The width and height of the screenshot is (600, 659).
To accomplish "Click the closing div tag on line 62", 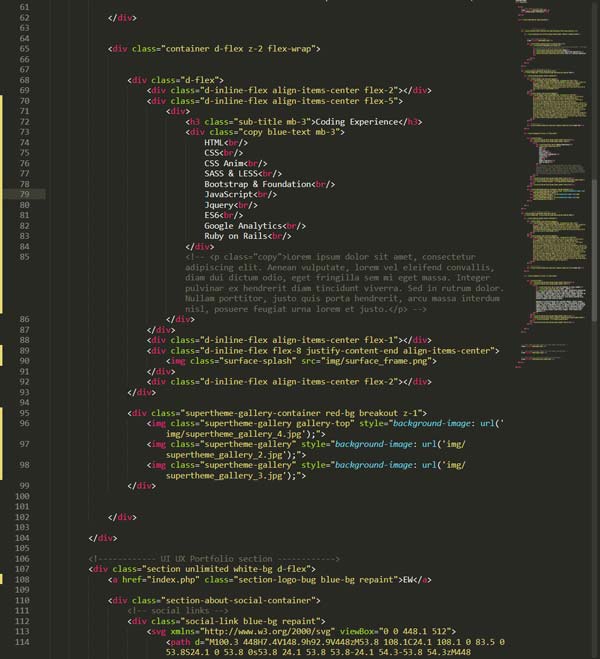I will (122, 18).
